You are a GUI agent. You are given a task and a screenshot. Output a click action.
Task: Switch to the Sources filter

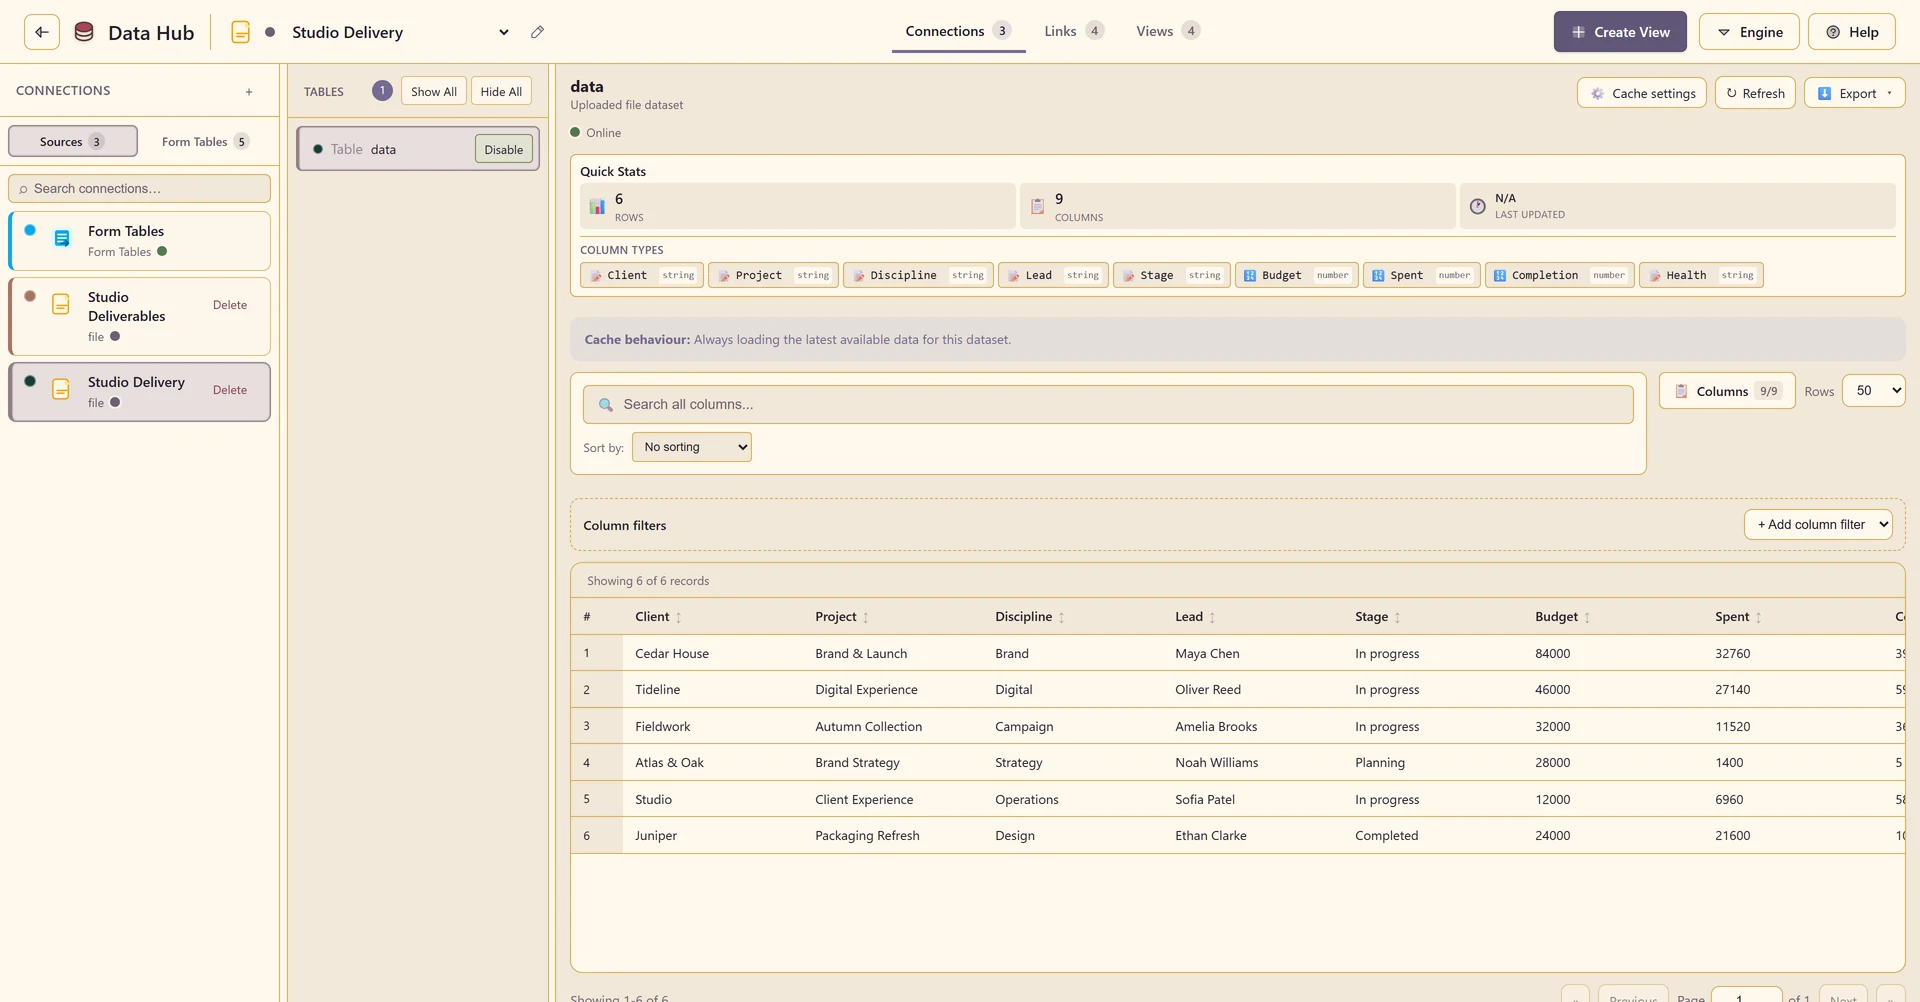[x=73, y=142]
